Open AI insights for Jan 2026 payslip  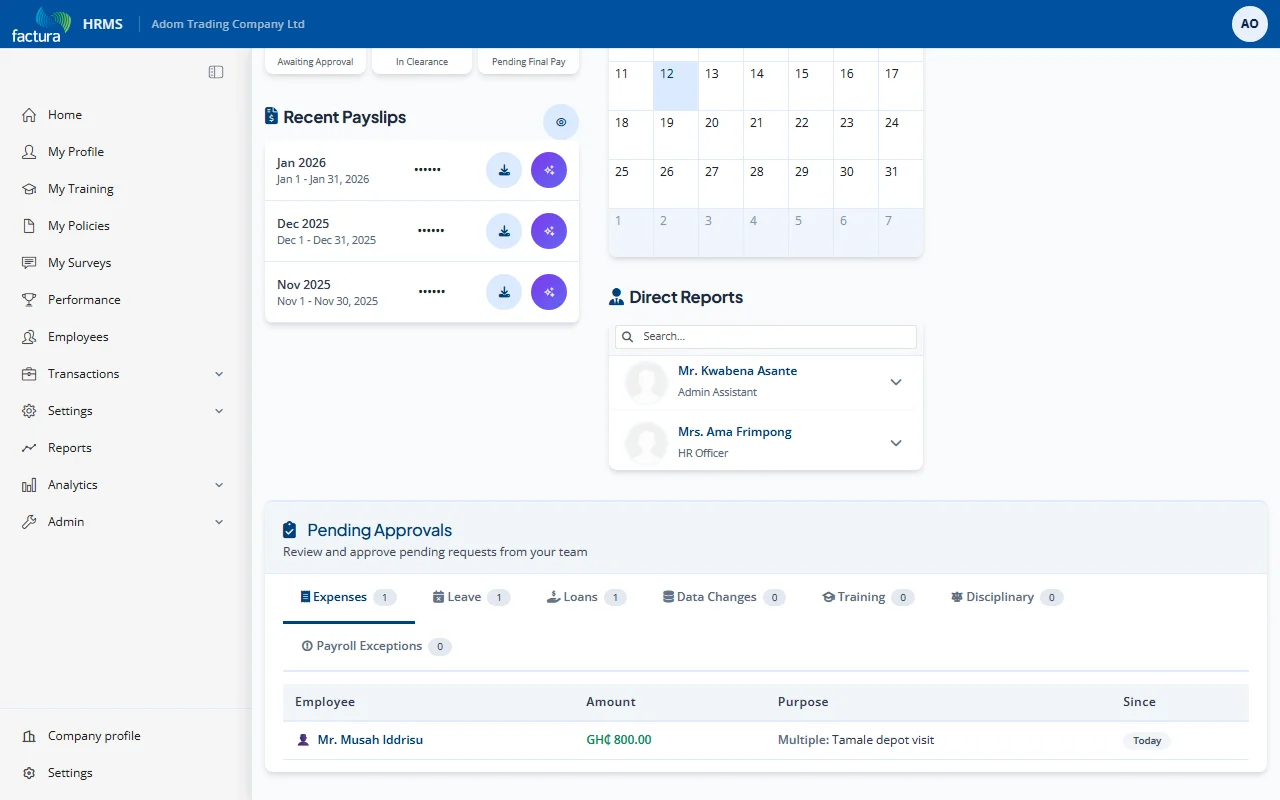(549, 170)
